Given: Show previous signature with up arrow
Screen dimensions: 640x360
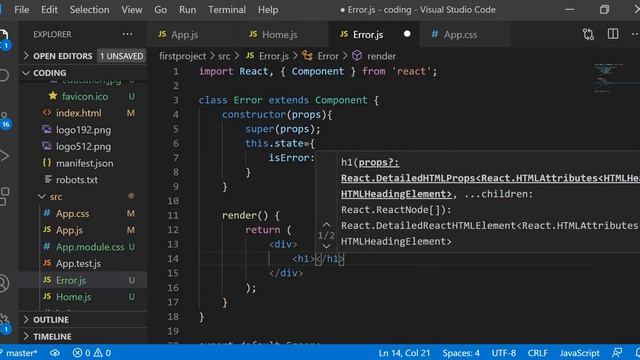Looking at the screenshot, I should pyautogui.click(x=326, y=225).
